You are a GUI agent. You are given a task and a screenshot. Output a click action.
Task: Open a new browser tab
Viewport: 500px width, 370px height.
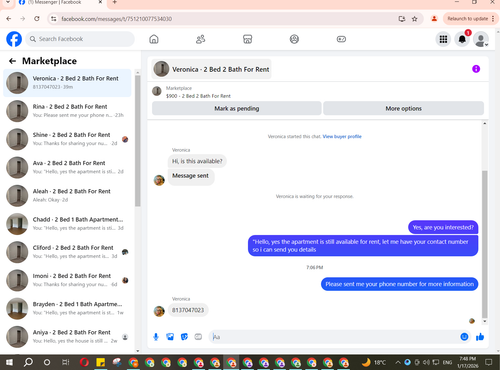coord(114,2)
